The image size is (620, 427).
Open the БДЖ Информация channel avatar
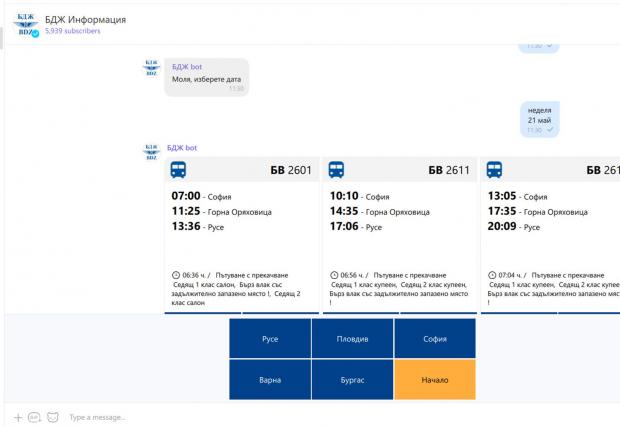26,25
